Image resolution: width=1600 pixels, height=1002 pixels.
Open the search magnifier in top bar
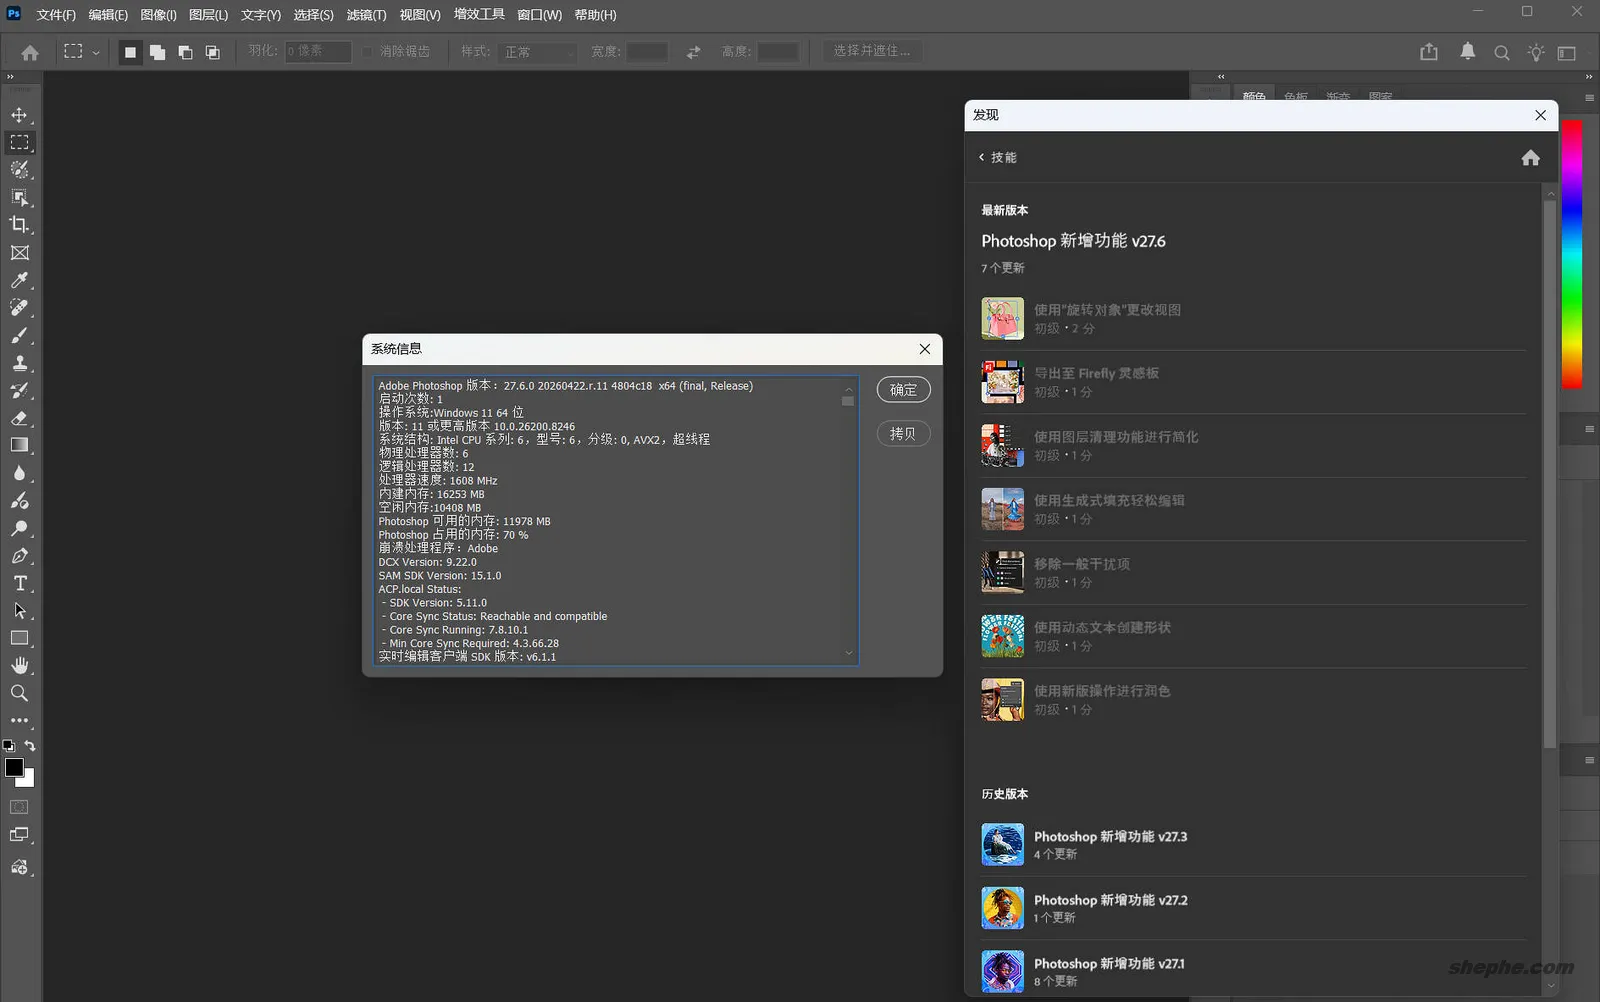click(1502, 53)
